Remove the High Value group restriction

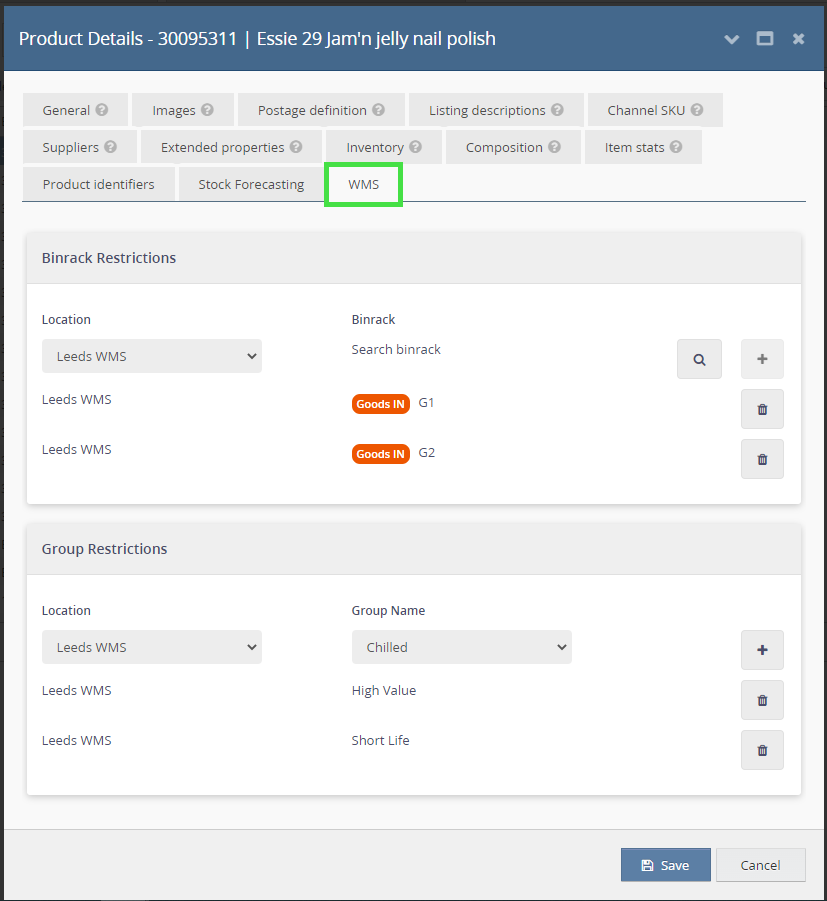(x=762, y=700)
